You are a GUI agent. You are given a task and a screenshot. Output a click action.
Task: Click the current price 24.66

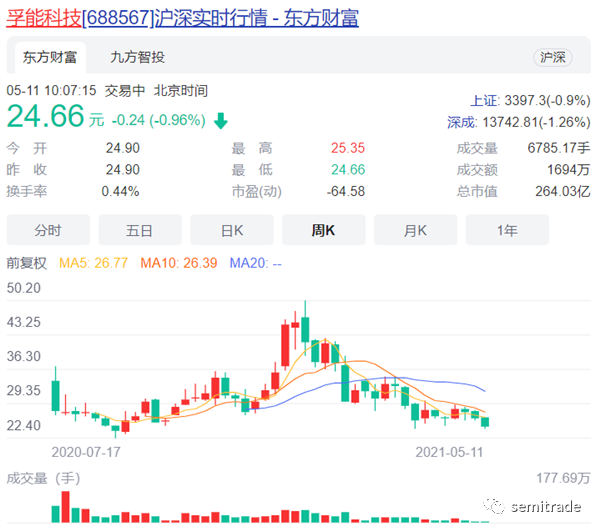45,116
